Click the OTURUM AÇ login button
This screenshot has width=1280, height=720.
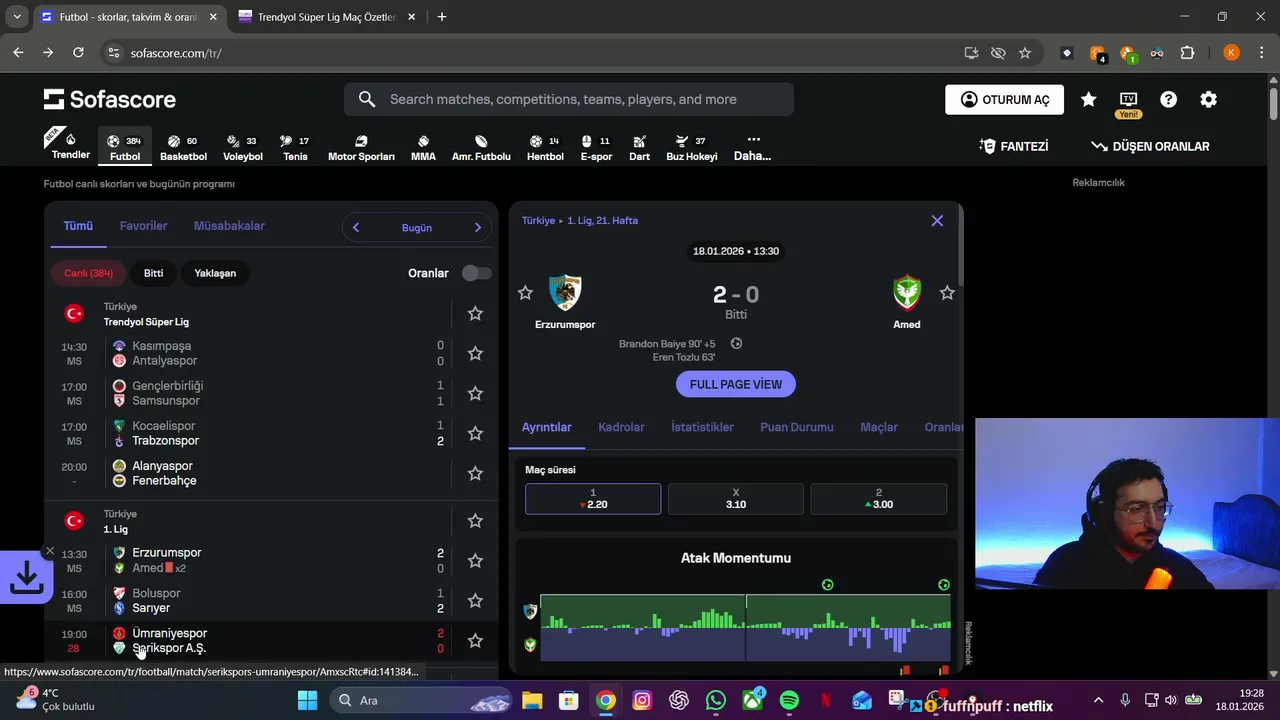coord(1005,99)
